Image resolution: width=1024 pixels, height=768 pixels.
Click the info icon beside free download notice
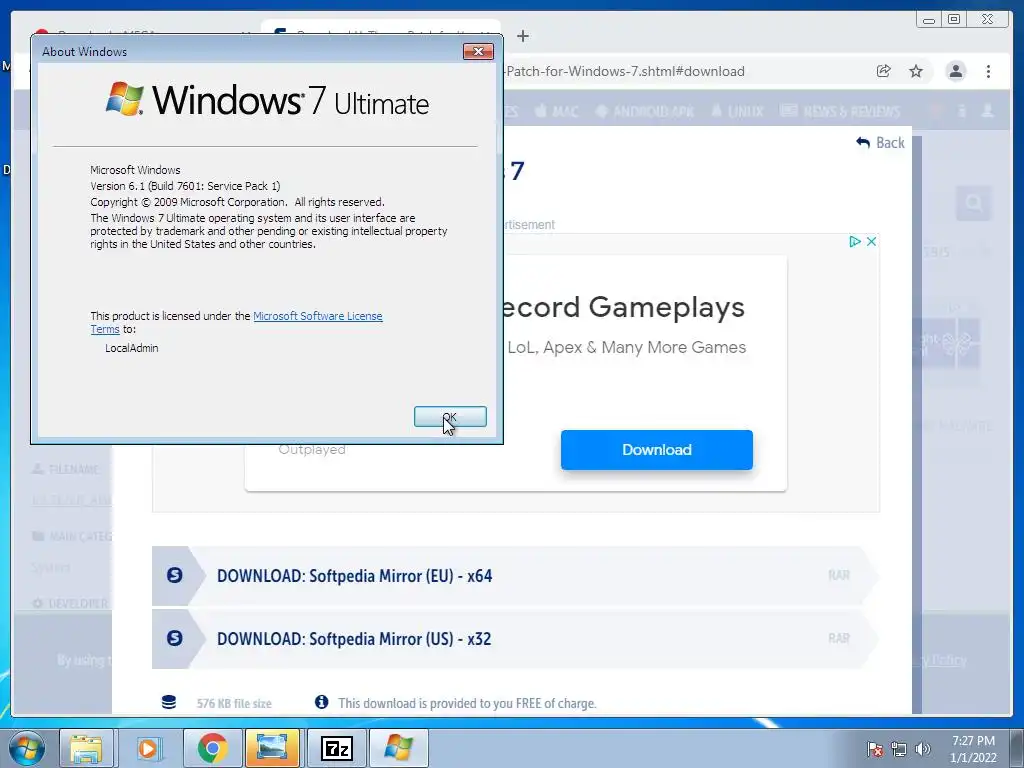pos(321,702)
